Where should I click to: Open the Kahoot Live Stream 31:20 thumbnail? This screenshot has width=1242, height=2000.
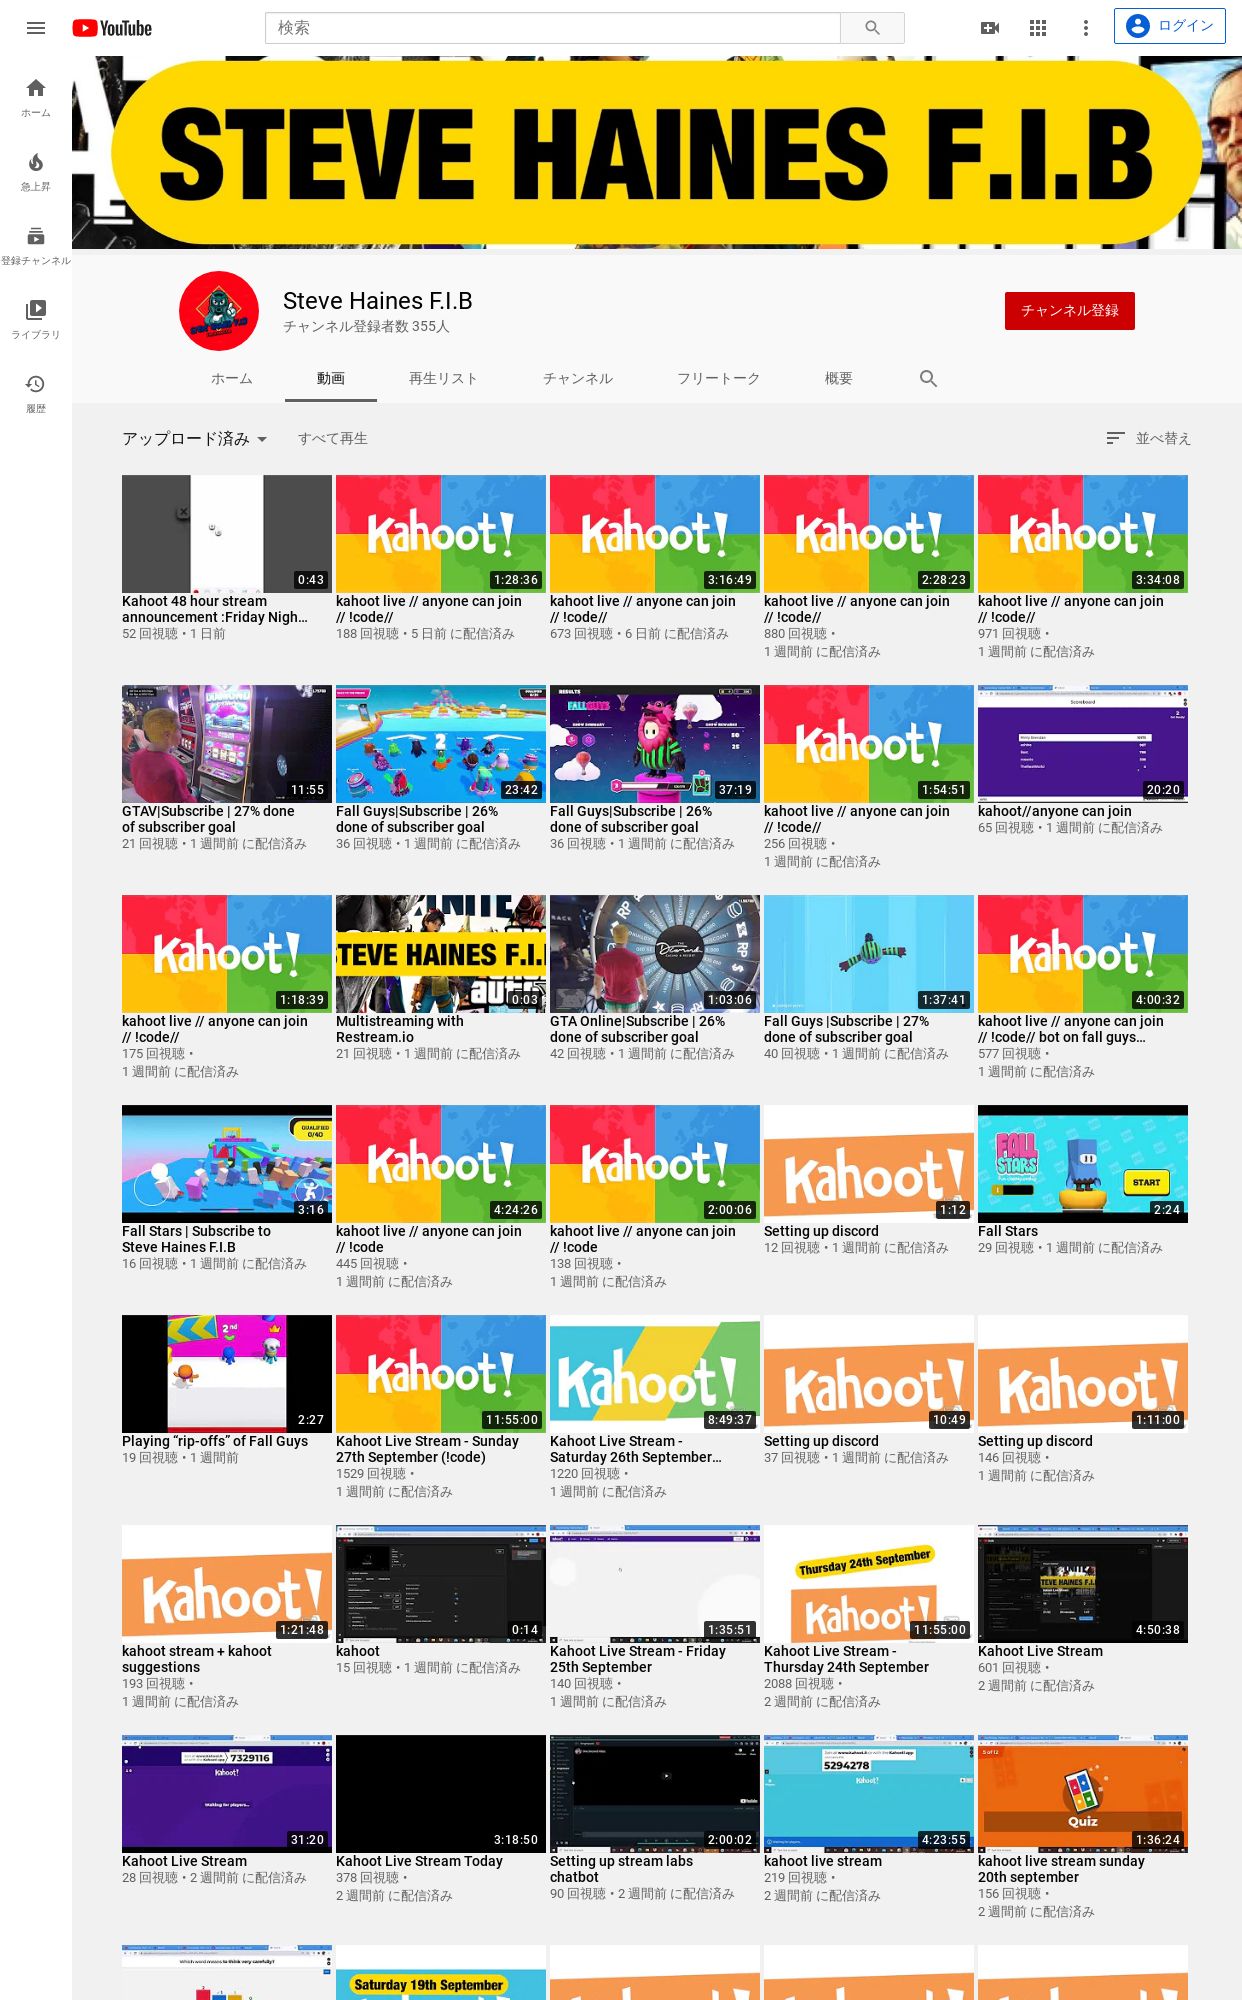pyautogui.click(x=227, y=1794)
